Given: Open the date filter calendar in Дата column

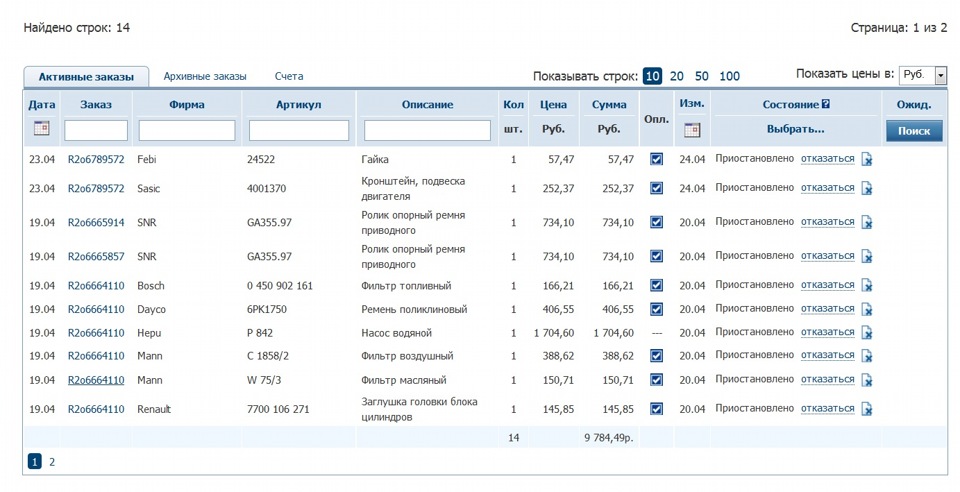Looking at the screenshot, I should point(41,129).
